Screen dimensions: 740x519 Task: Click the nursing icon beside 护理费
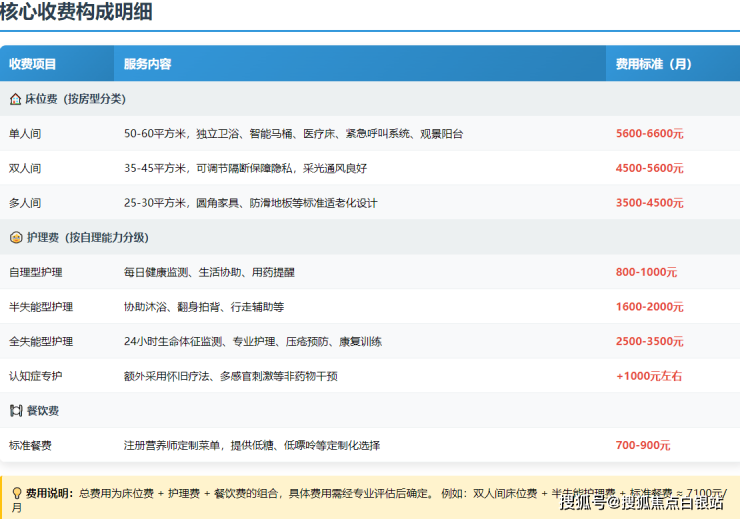coord(15,238)
